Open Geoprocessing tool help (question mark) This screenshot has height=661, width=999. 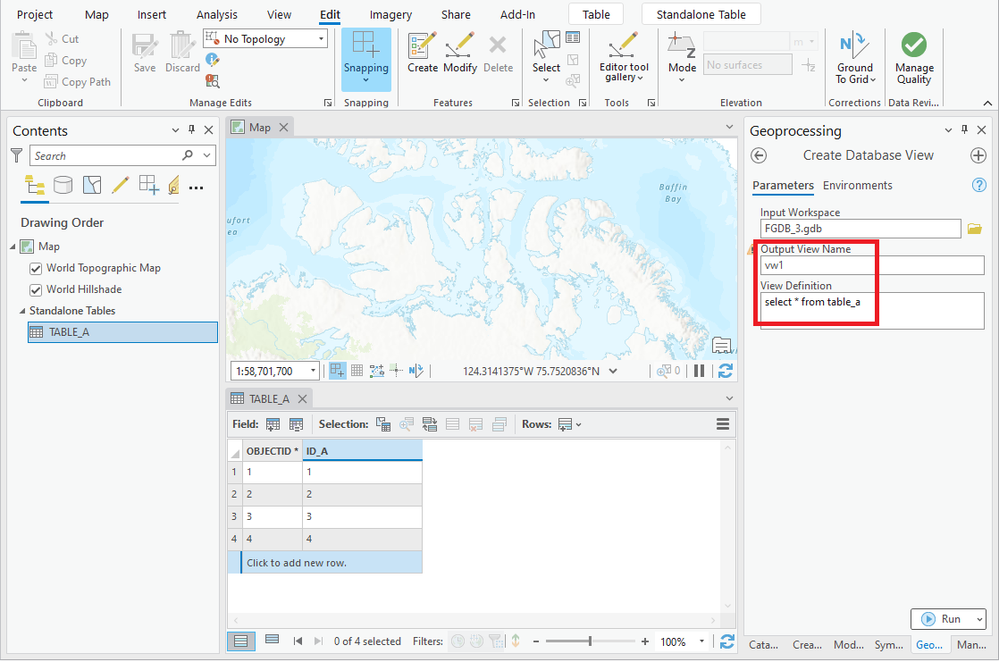979,185
